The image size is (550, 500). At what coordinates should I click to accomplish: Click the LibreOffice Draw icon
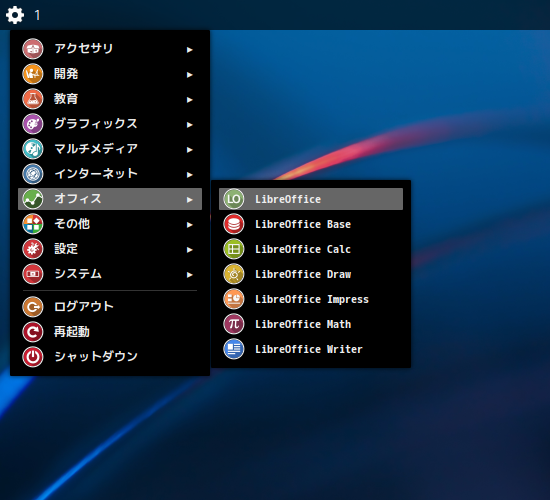click(234, 274)
